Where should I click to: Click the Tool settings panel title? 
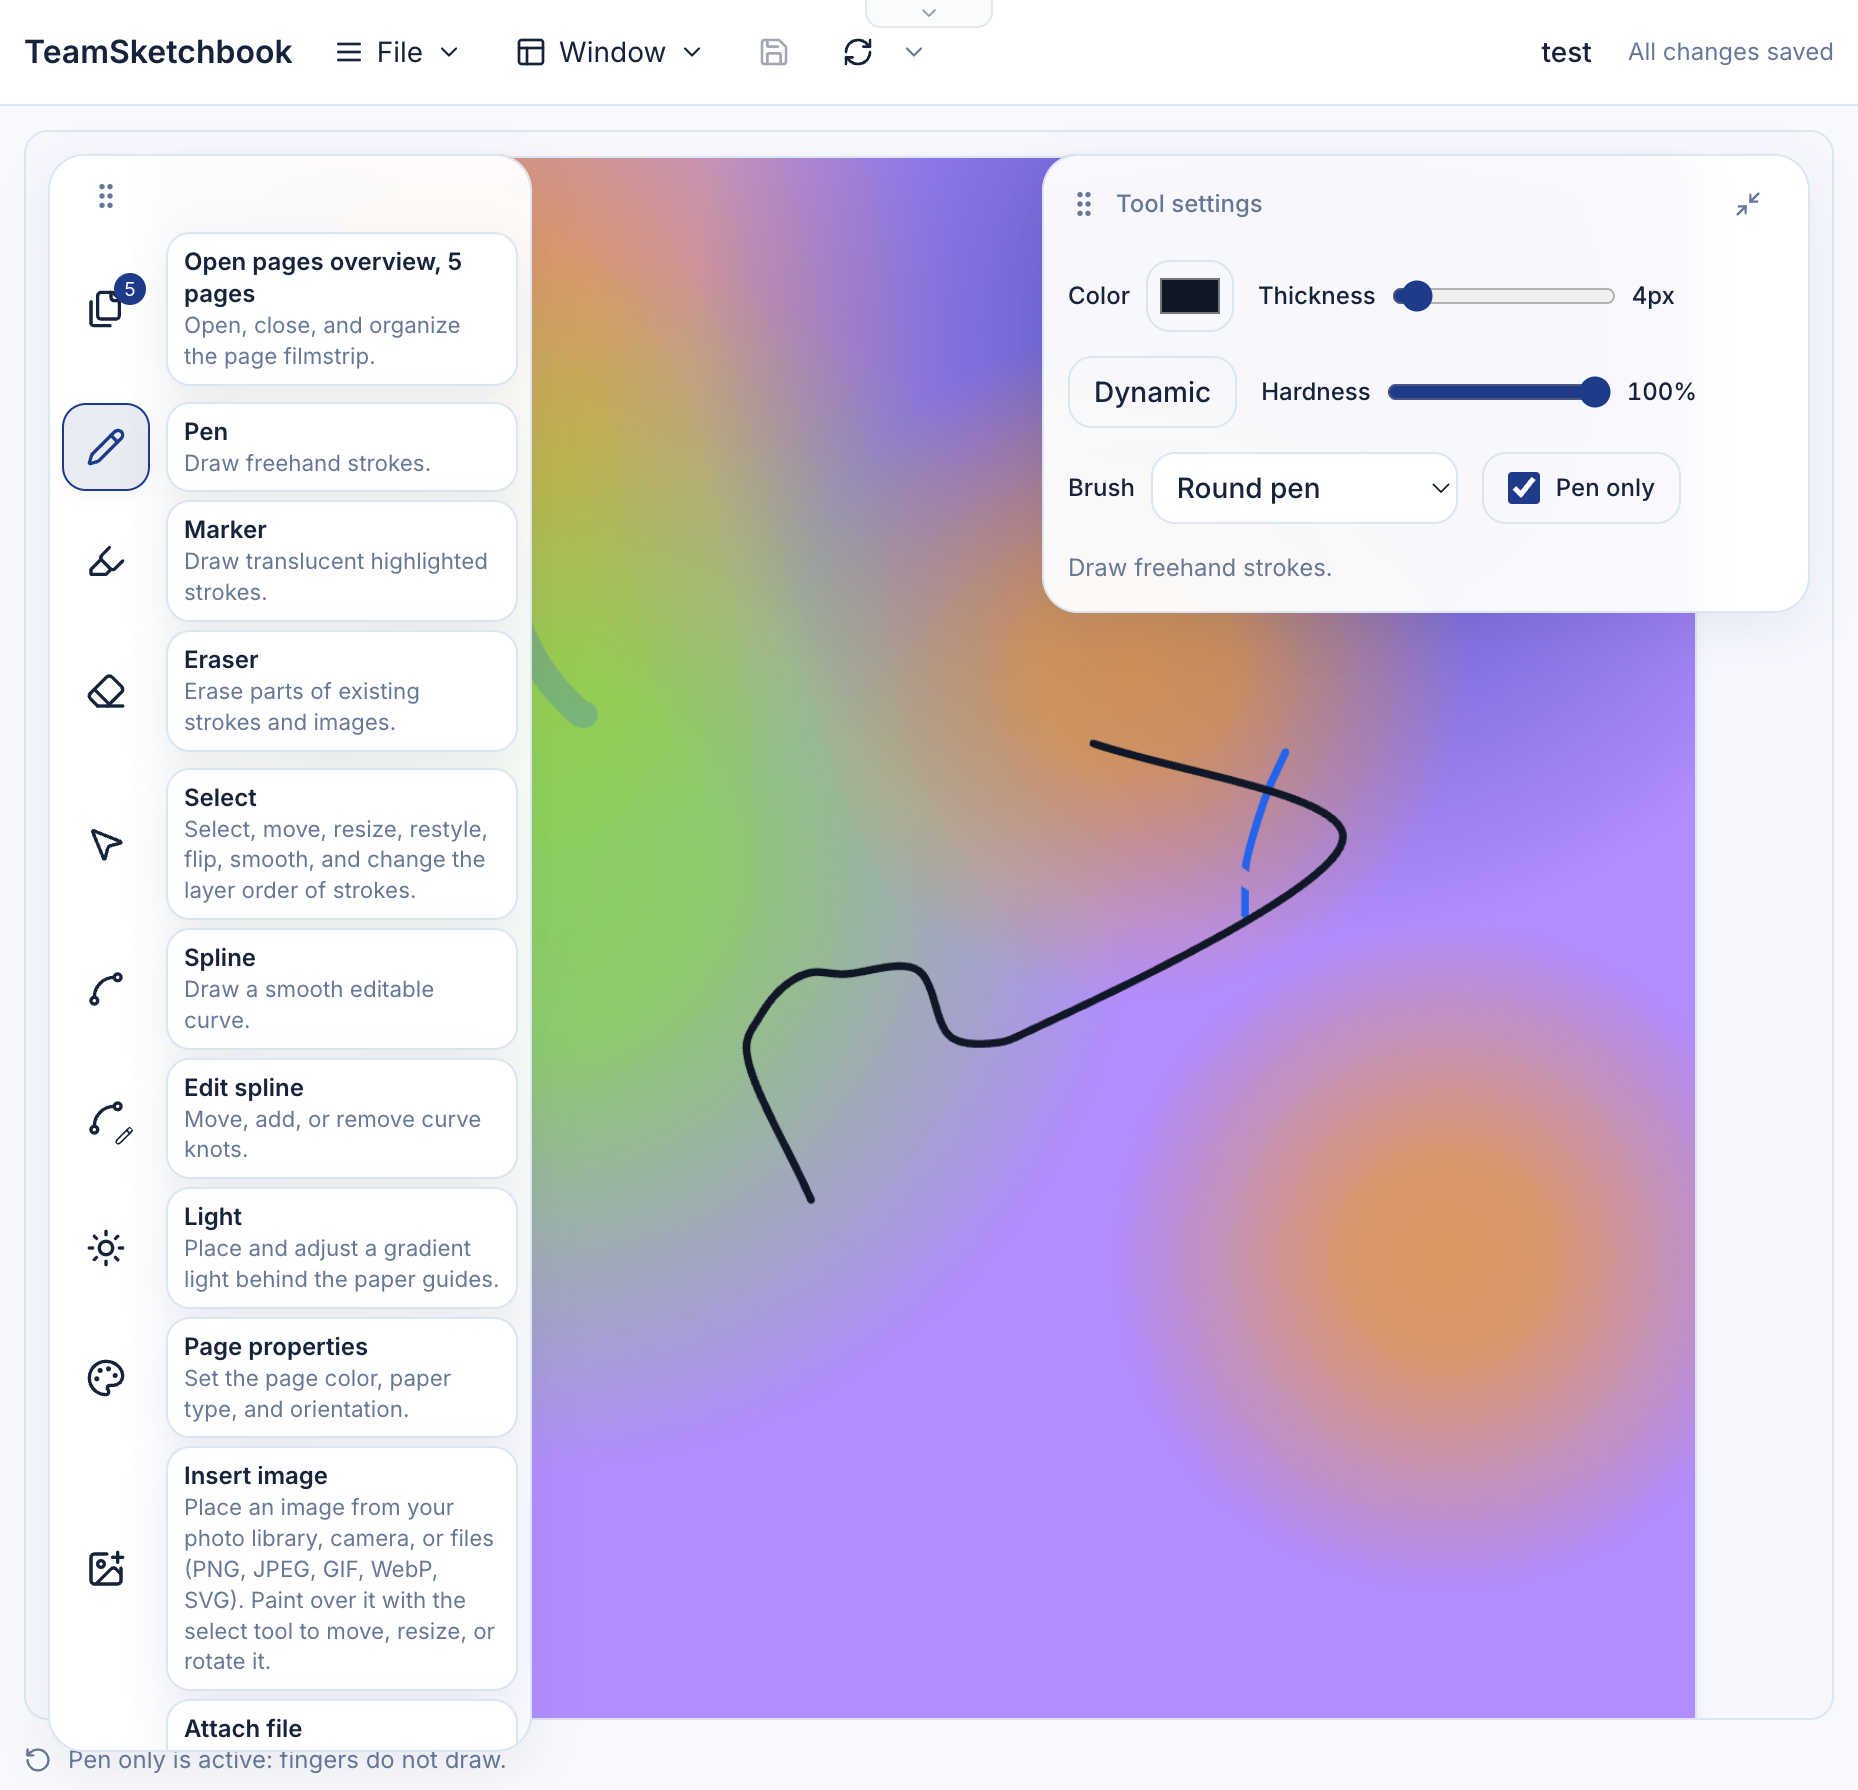coord(1189,204)
